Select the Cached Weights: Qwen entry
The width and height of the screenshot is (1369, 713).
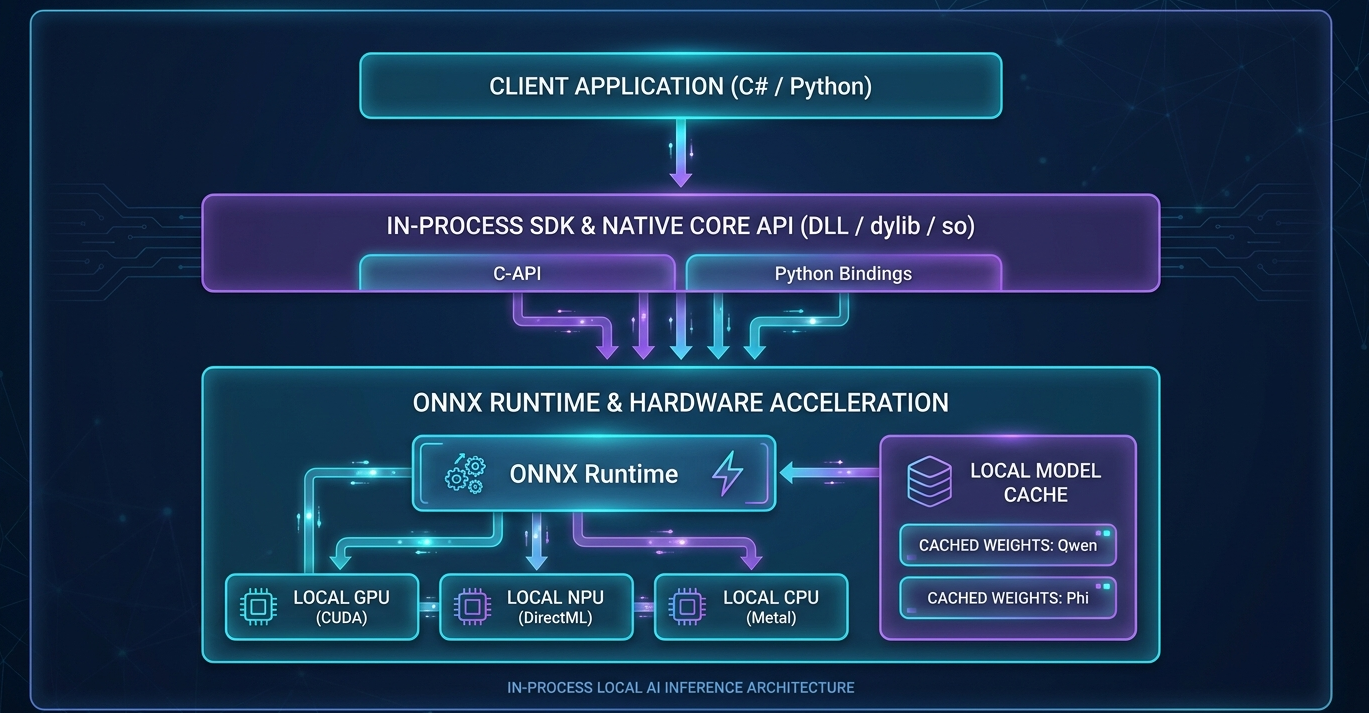pos(1007,545)
